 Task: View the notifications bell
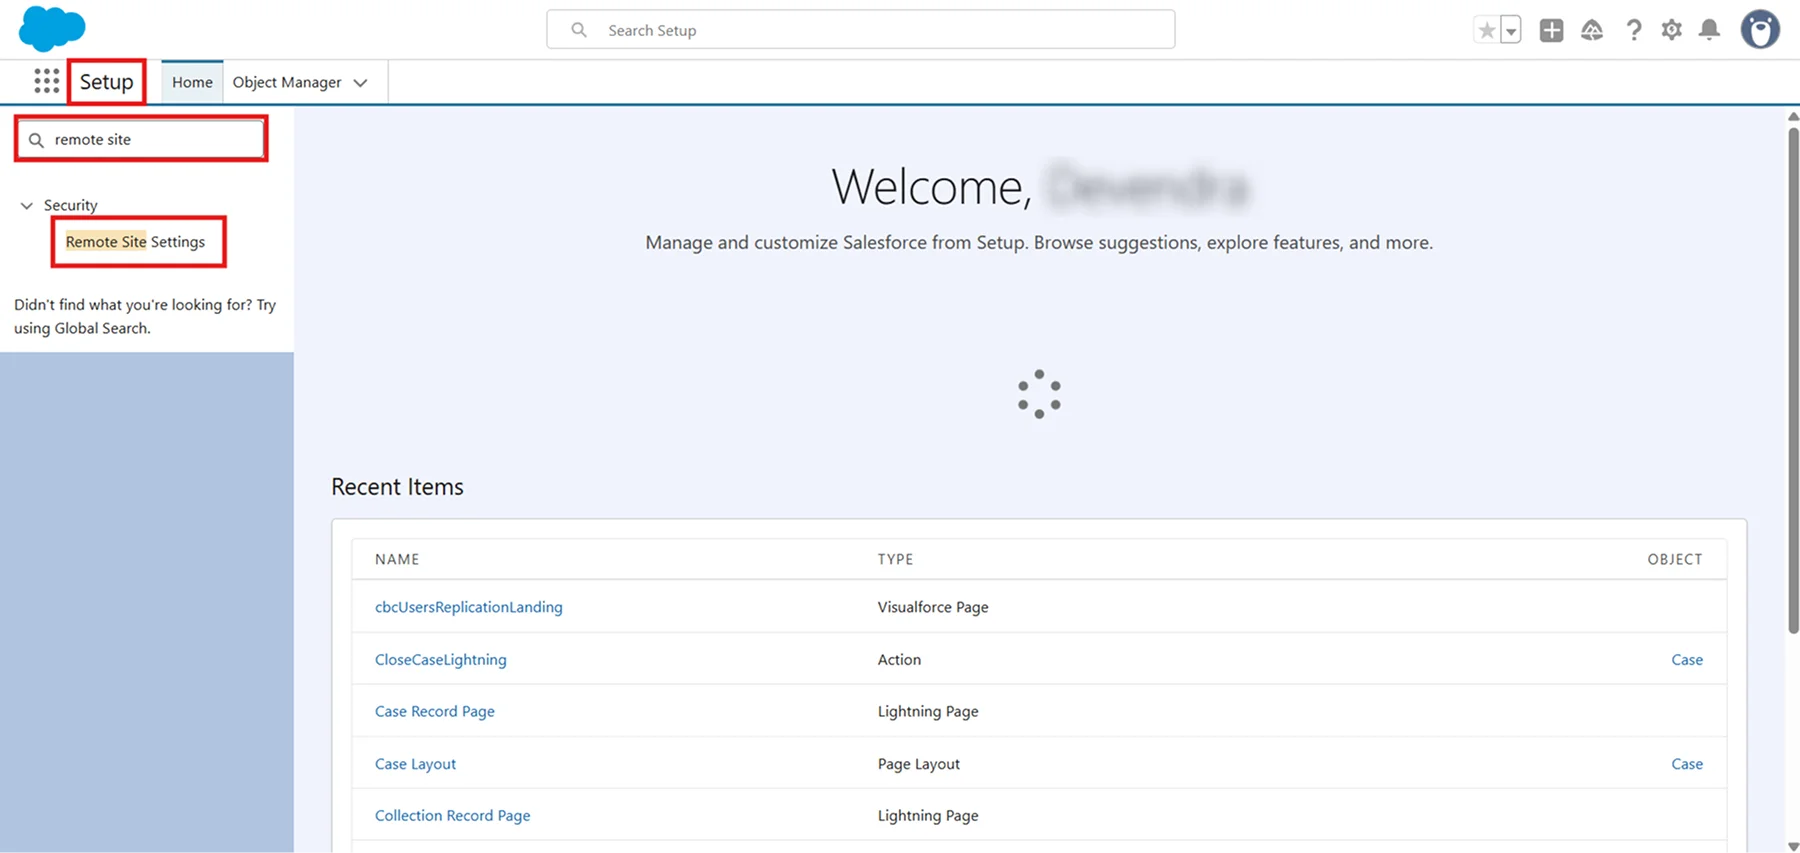(x=1710, y=30)
